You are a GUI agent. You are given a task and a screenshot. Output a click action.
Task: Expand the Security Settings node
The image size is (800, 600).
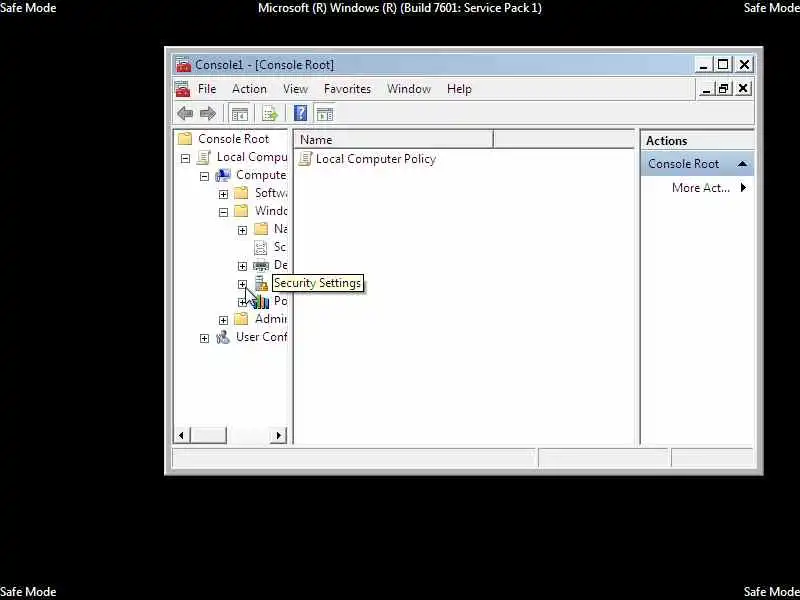(242, 284)
